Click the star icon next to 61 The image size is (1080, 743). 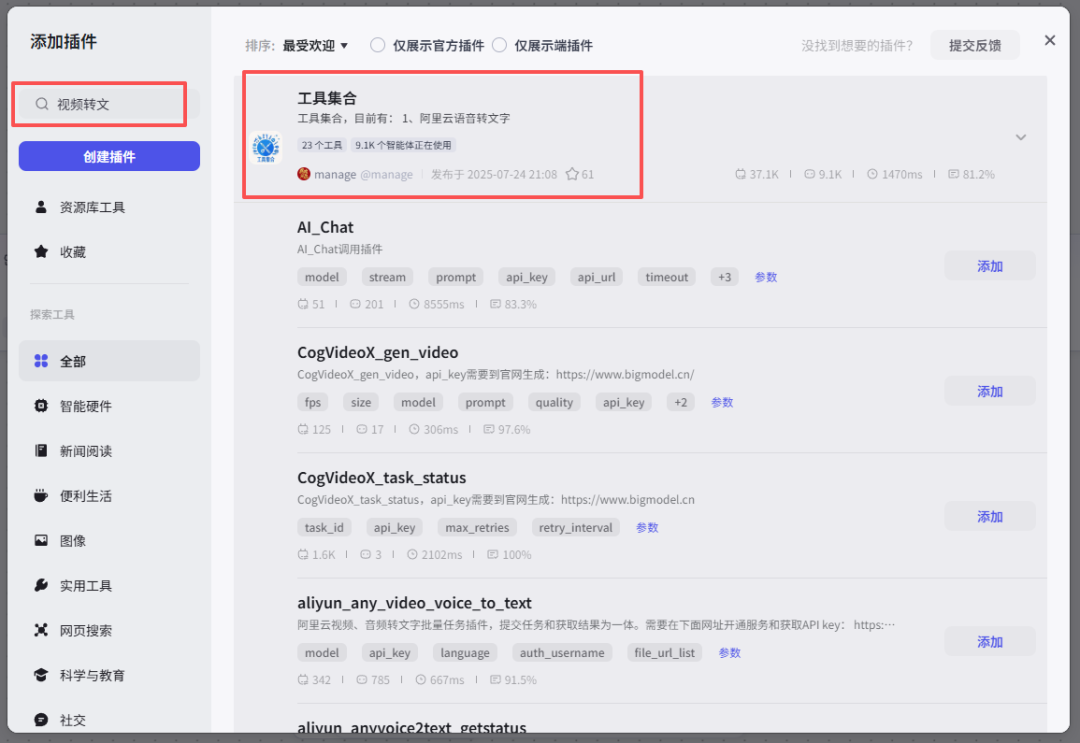point(572,174)
